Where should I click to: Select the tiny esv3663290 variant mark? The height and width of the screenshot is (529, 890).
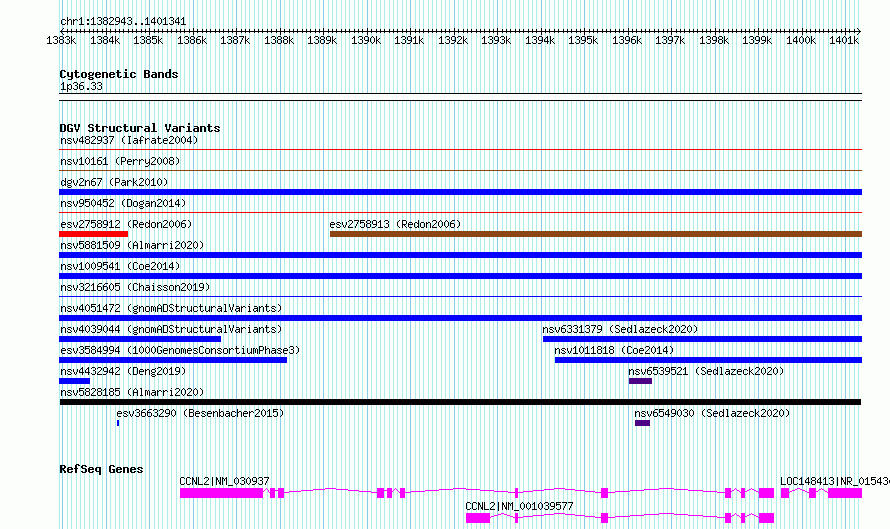118,423
